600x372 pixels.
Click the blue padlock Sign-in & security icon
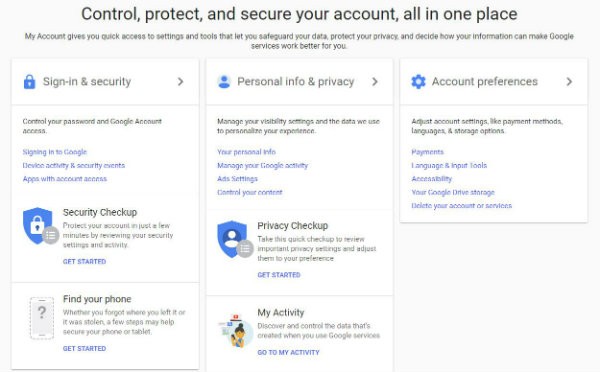(29, 82)
